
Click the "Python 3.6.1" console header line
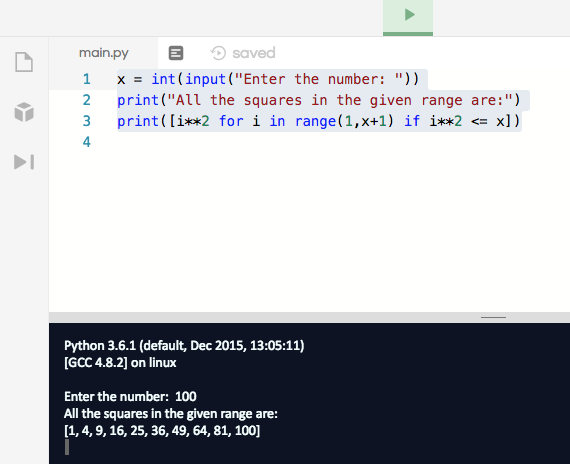pyautogui.click(x=184, y=345)
